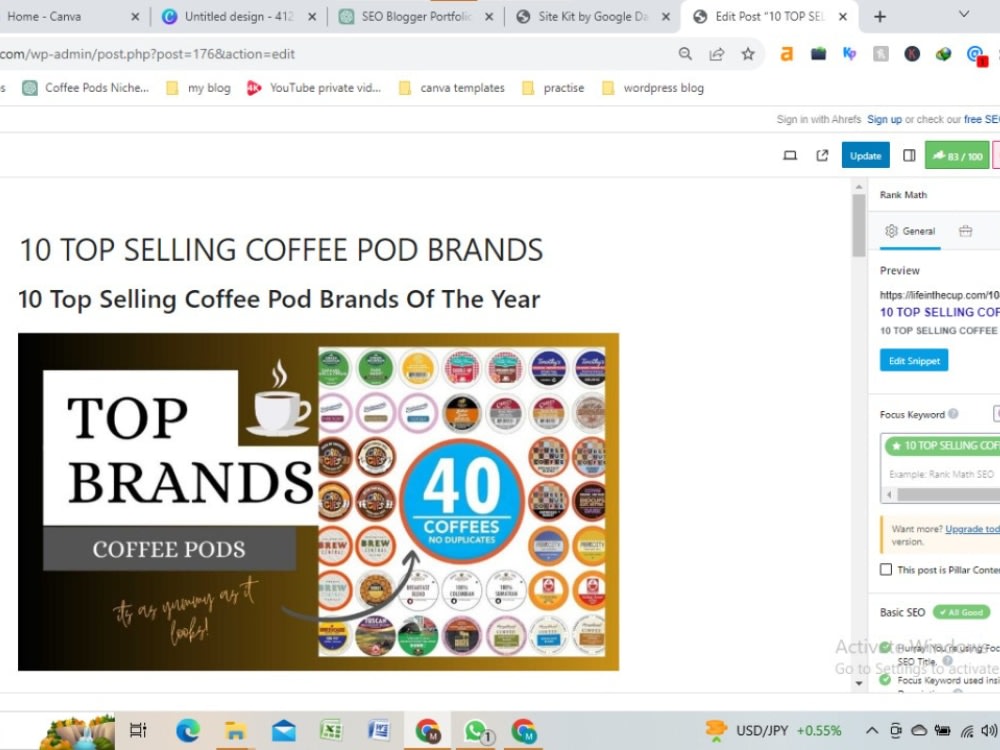The width and height of the screenshot is (1000, 750).
Task: Click the scroll up arrow of sidebar scrollbar
Action: [x=859, y=187]
